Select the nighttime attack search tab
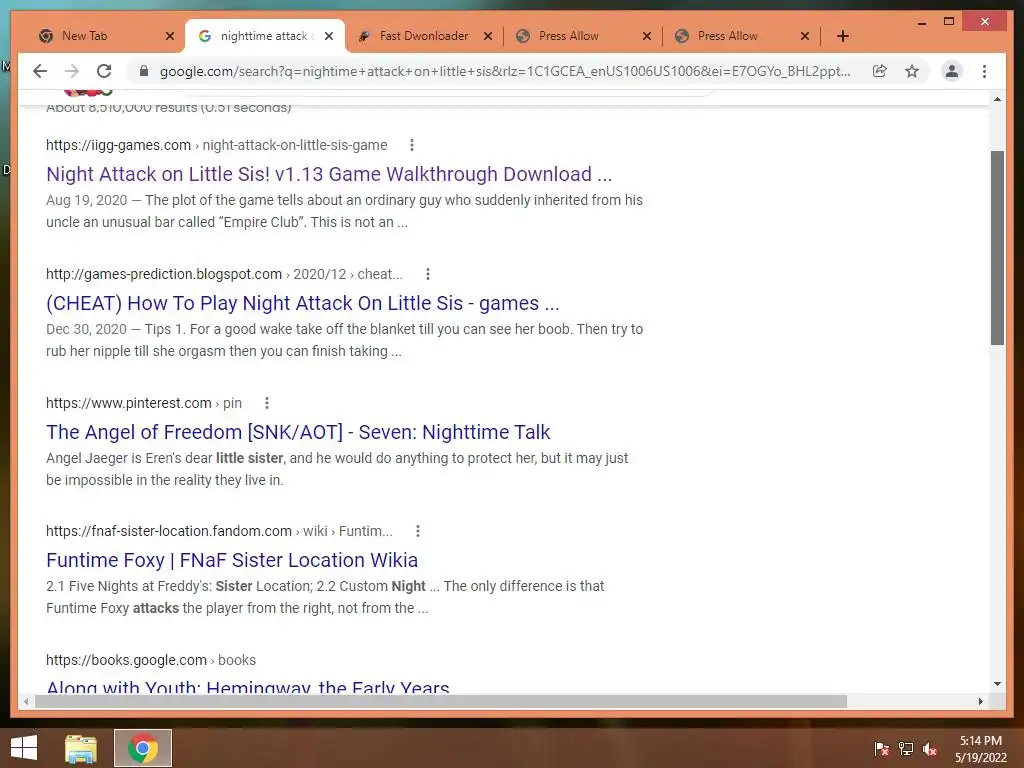 click(264, 36)
